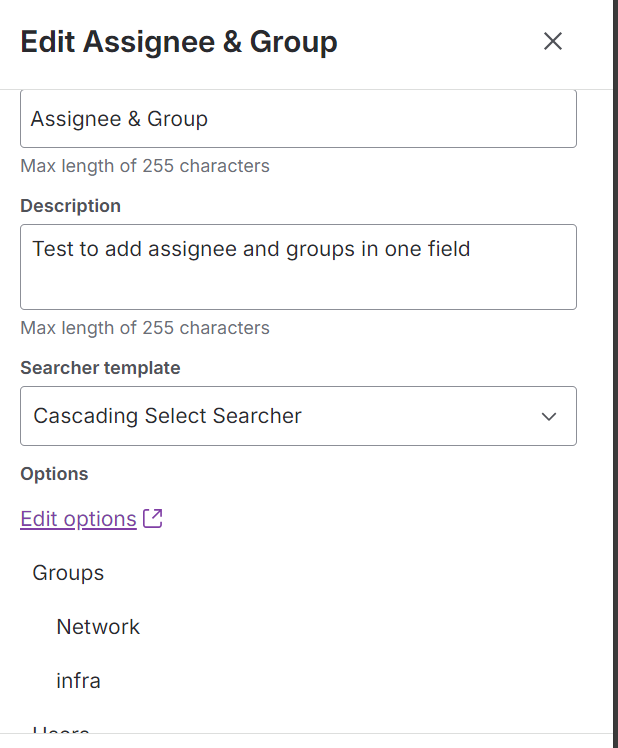The width and height of the screenshot is (618, 748).
Task: Select the infra child option
Action: coord(78,681)
